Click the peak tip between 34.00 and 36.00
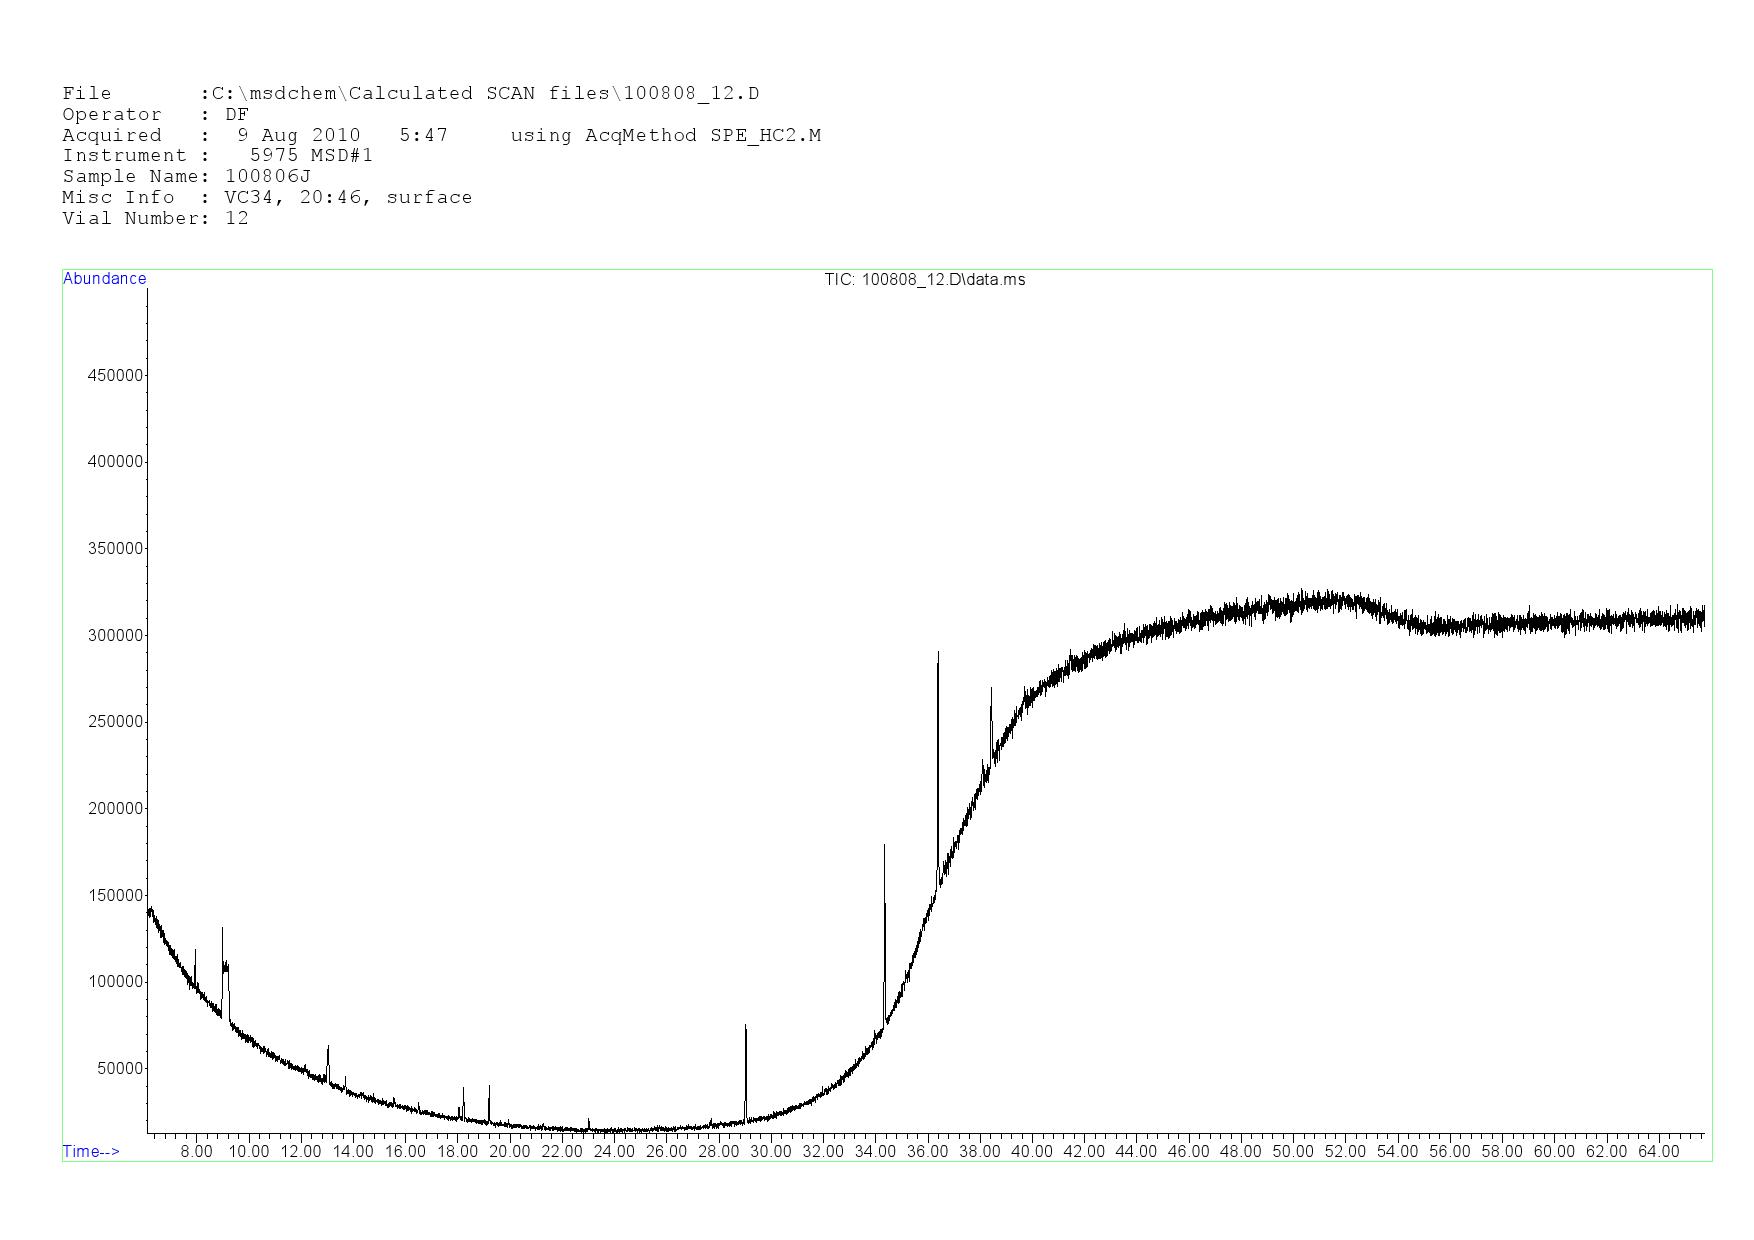The height and width of the screenshot is (1240, 1754). click(884, 846)
